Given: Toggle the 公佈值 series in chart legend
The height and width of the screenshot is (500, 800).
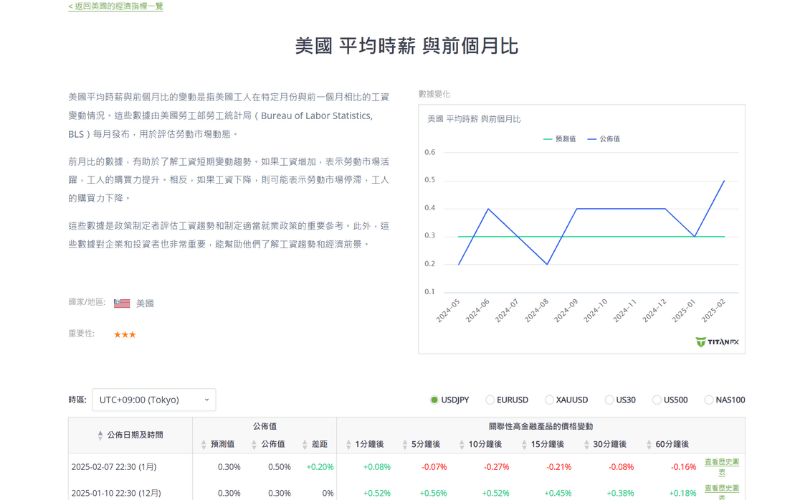Looking at the screenshot, I should 604,139.
